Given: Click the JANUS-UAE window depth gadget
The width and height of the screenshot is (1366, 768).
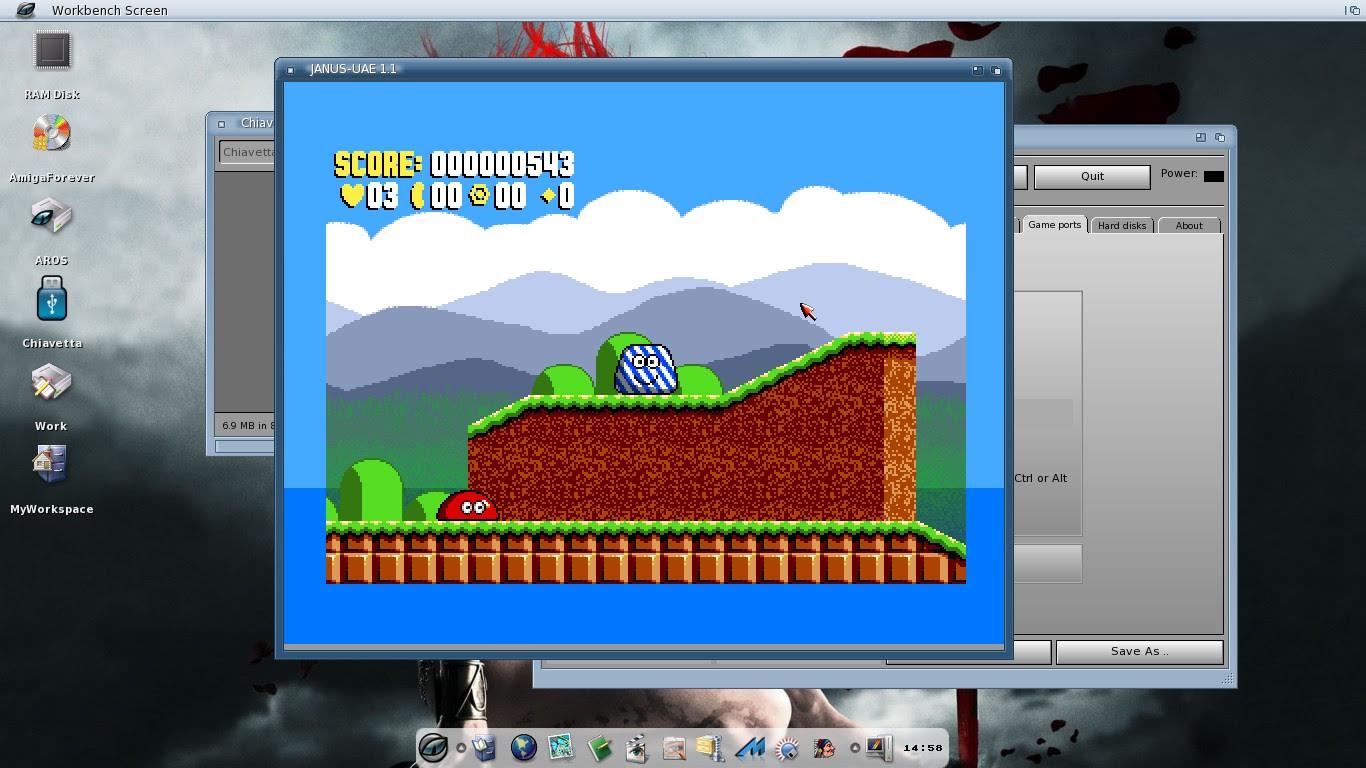Looking at the screenshot, I should 996,70.
